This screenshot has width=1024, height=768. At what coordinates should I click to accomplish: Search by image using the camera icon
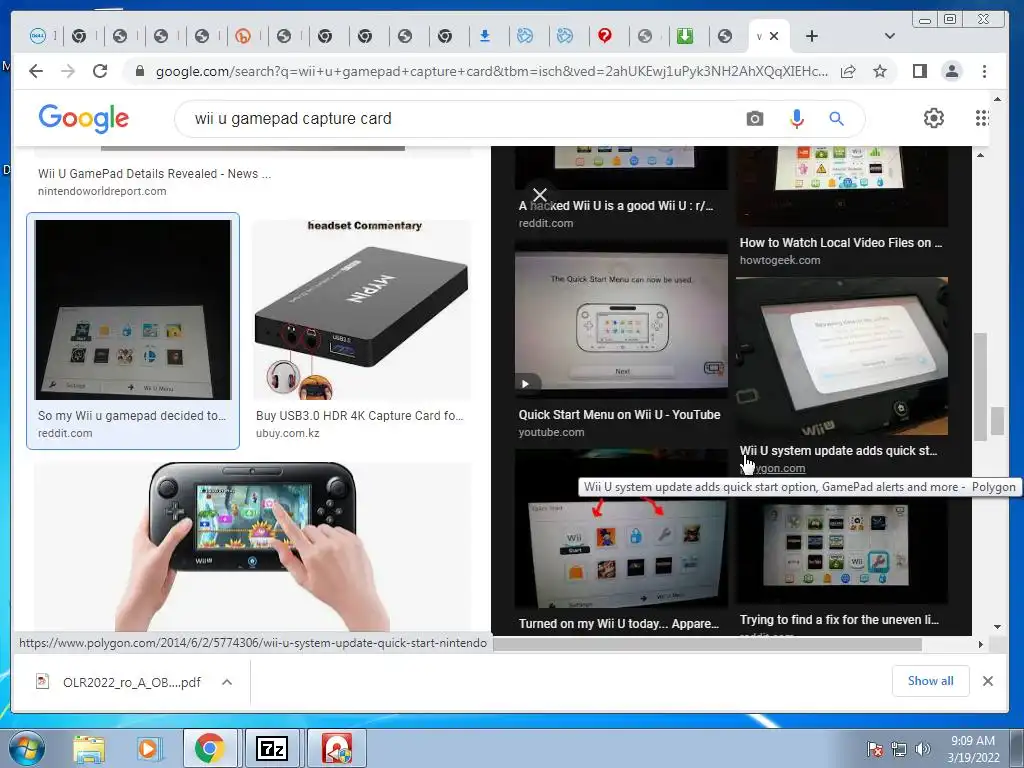[x=754, y=119]
